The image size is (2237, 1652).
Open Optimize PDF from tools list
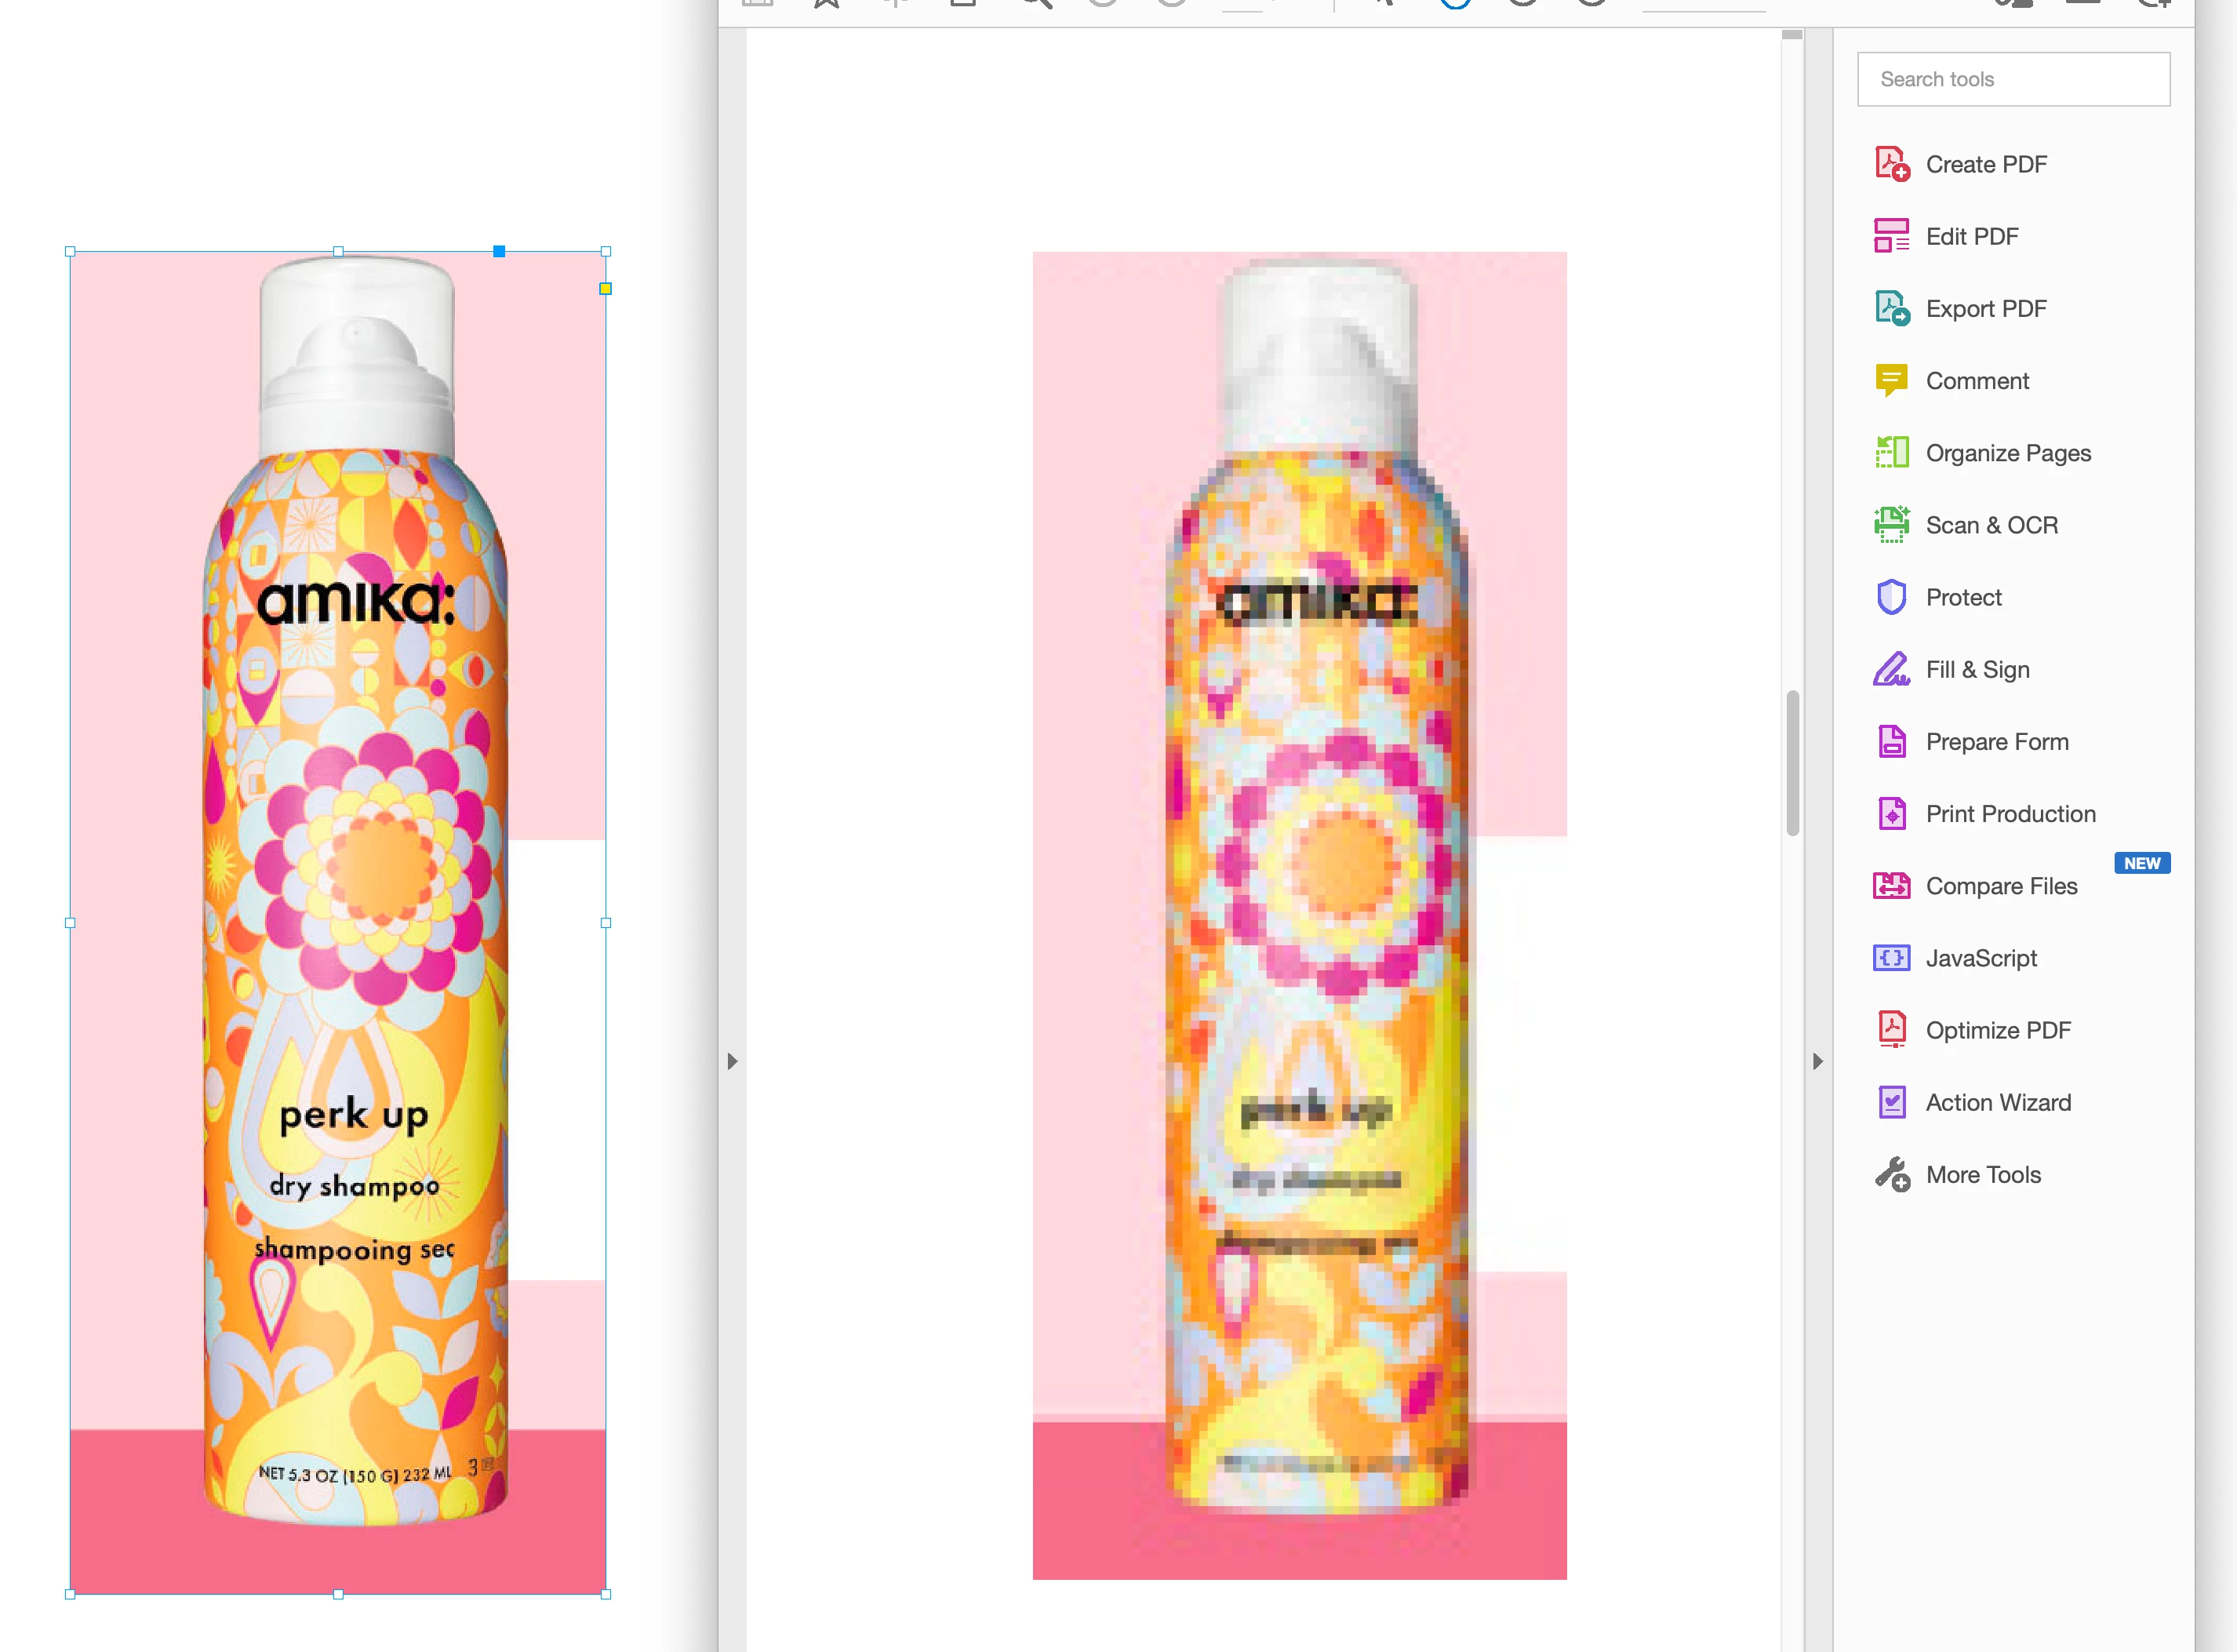click(1997, 1030)
